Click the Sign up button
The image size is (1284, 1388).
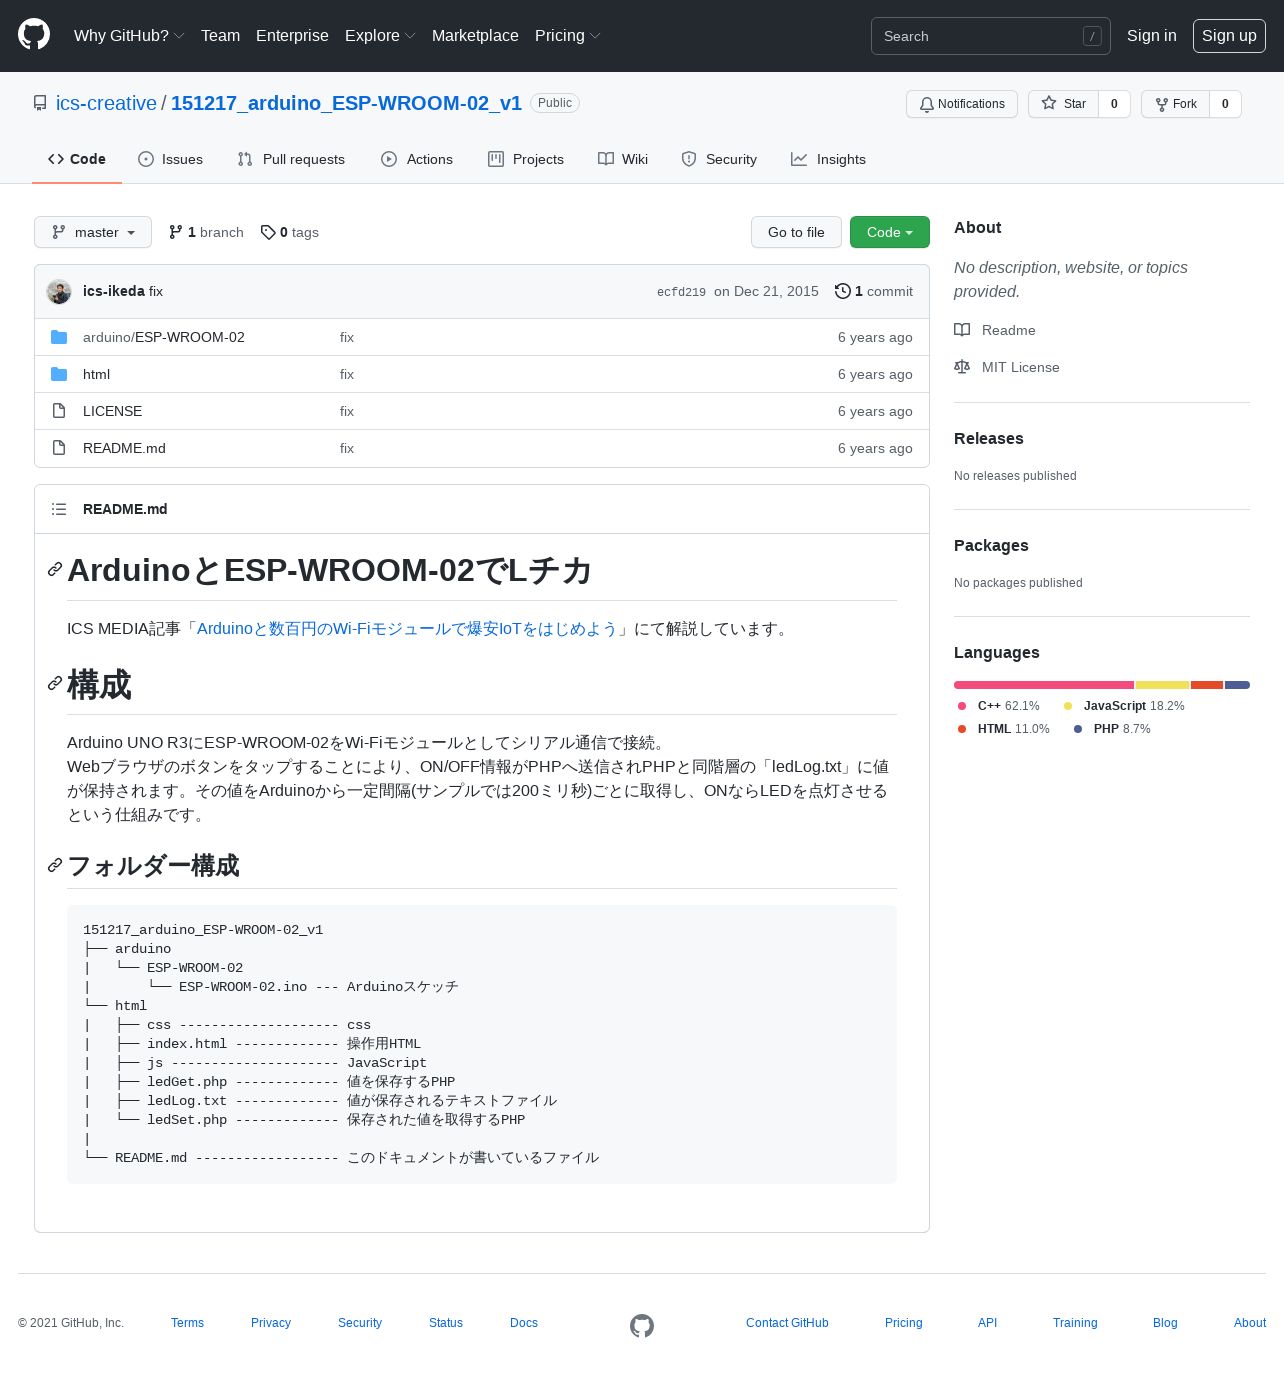(x=1229, y=35)
